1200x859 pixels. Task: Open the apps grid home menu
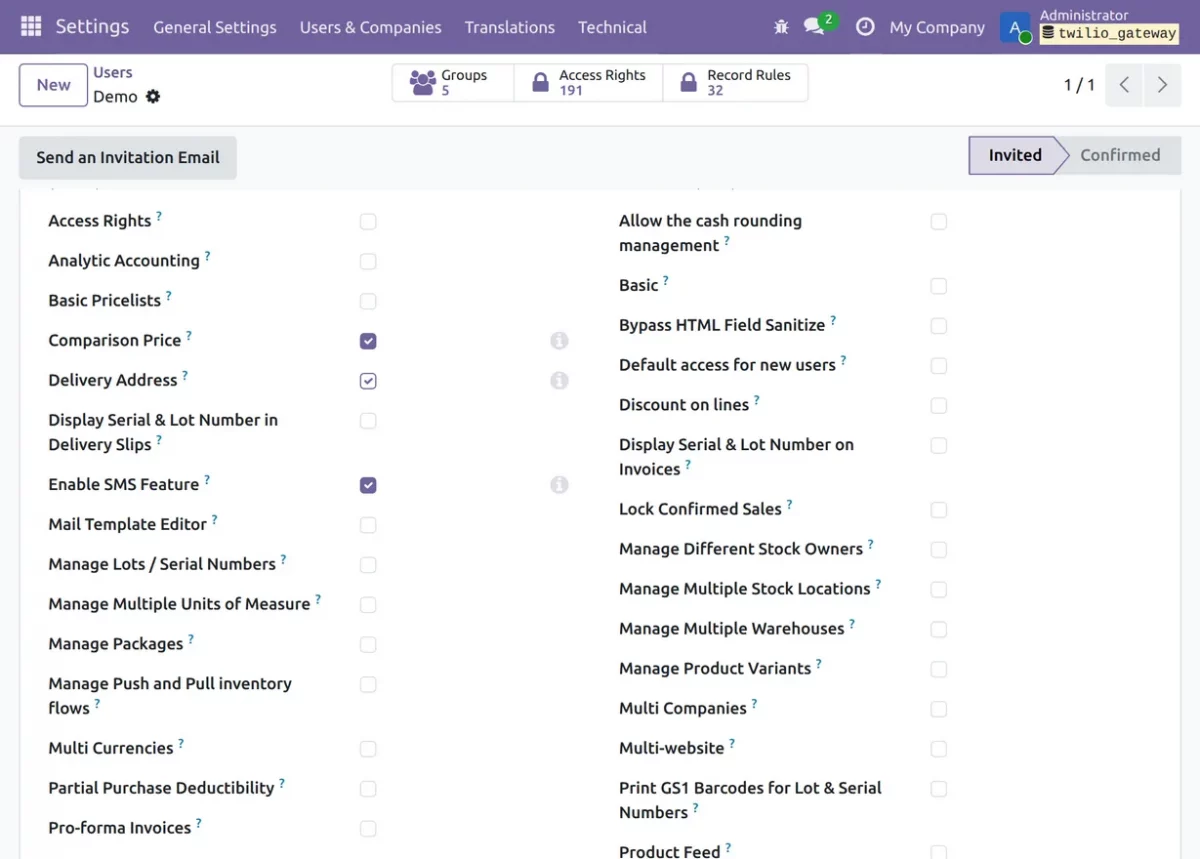pyautogui.click(x=31, y=27)
